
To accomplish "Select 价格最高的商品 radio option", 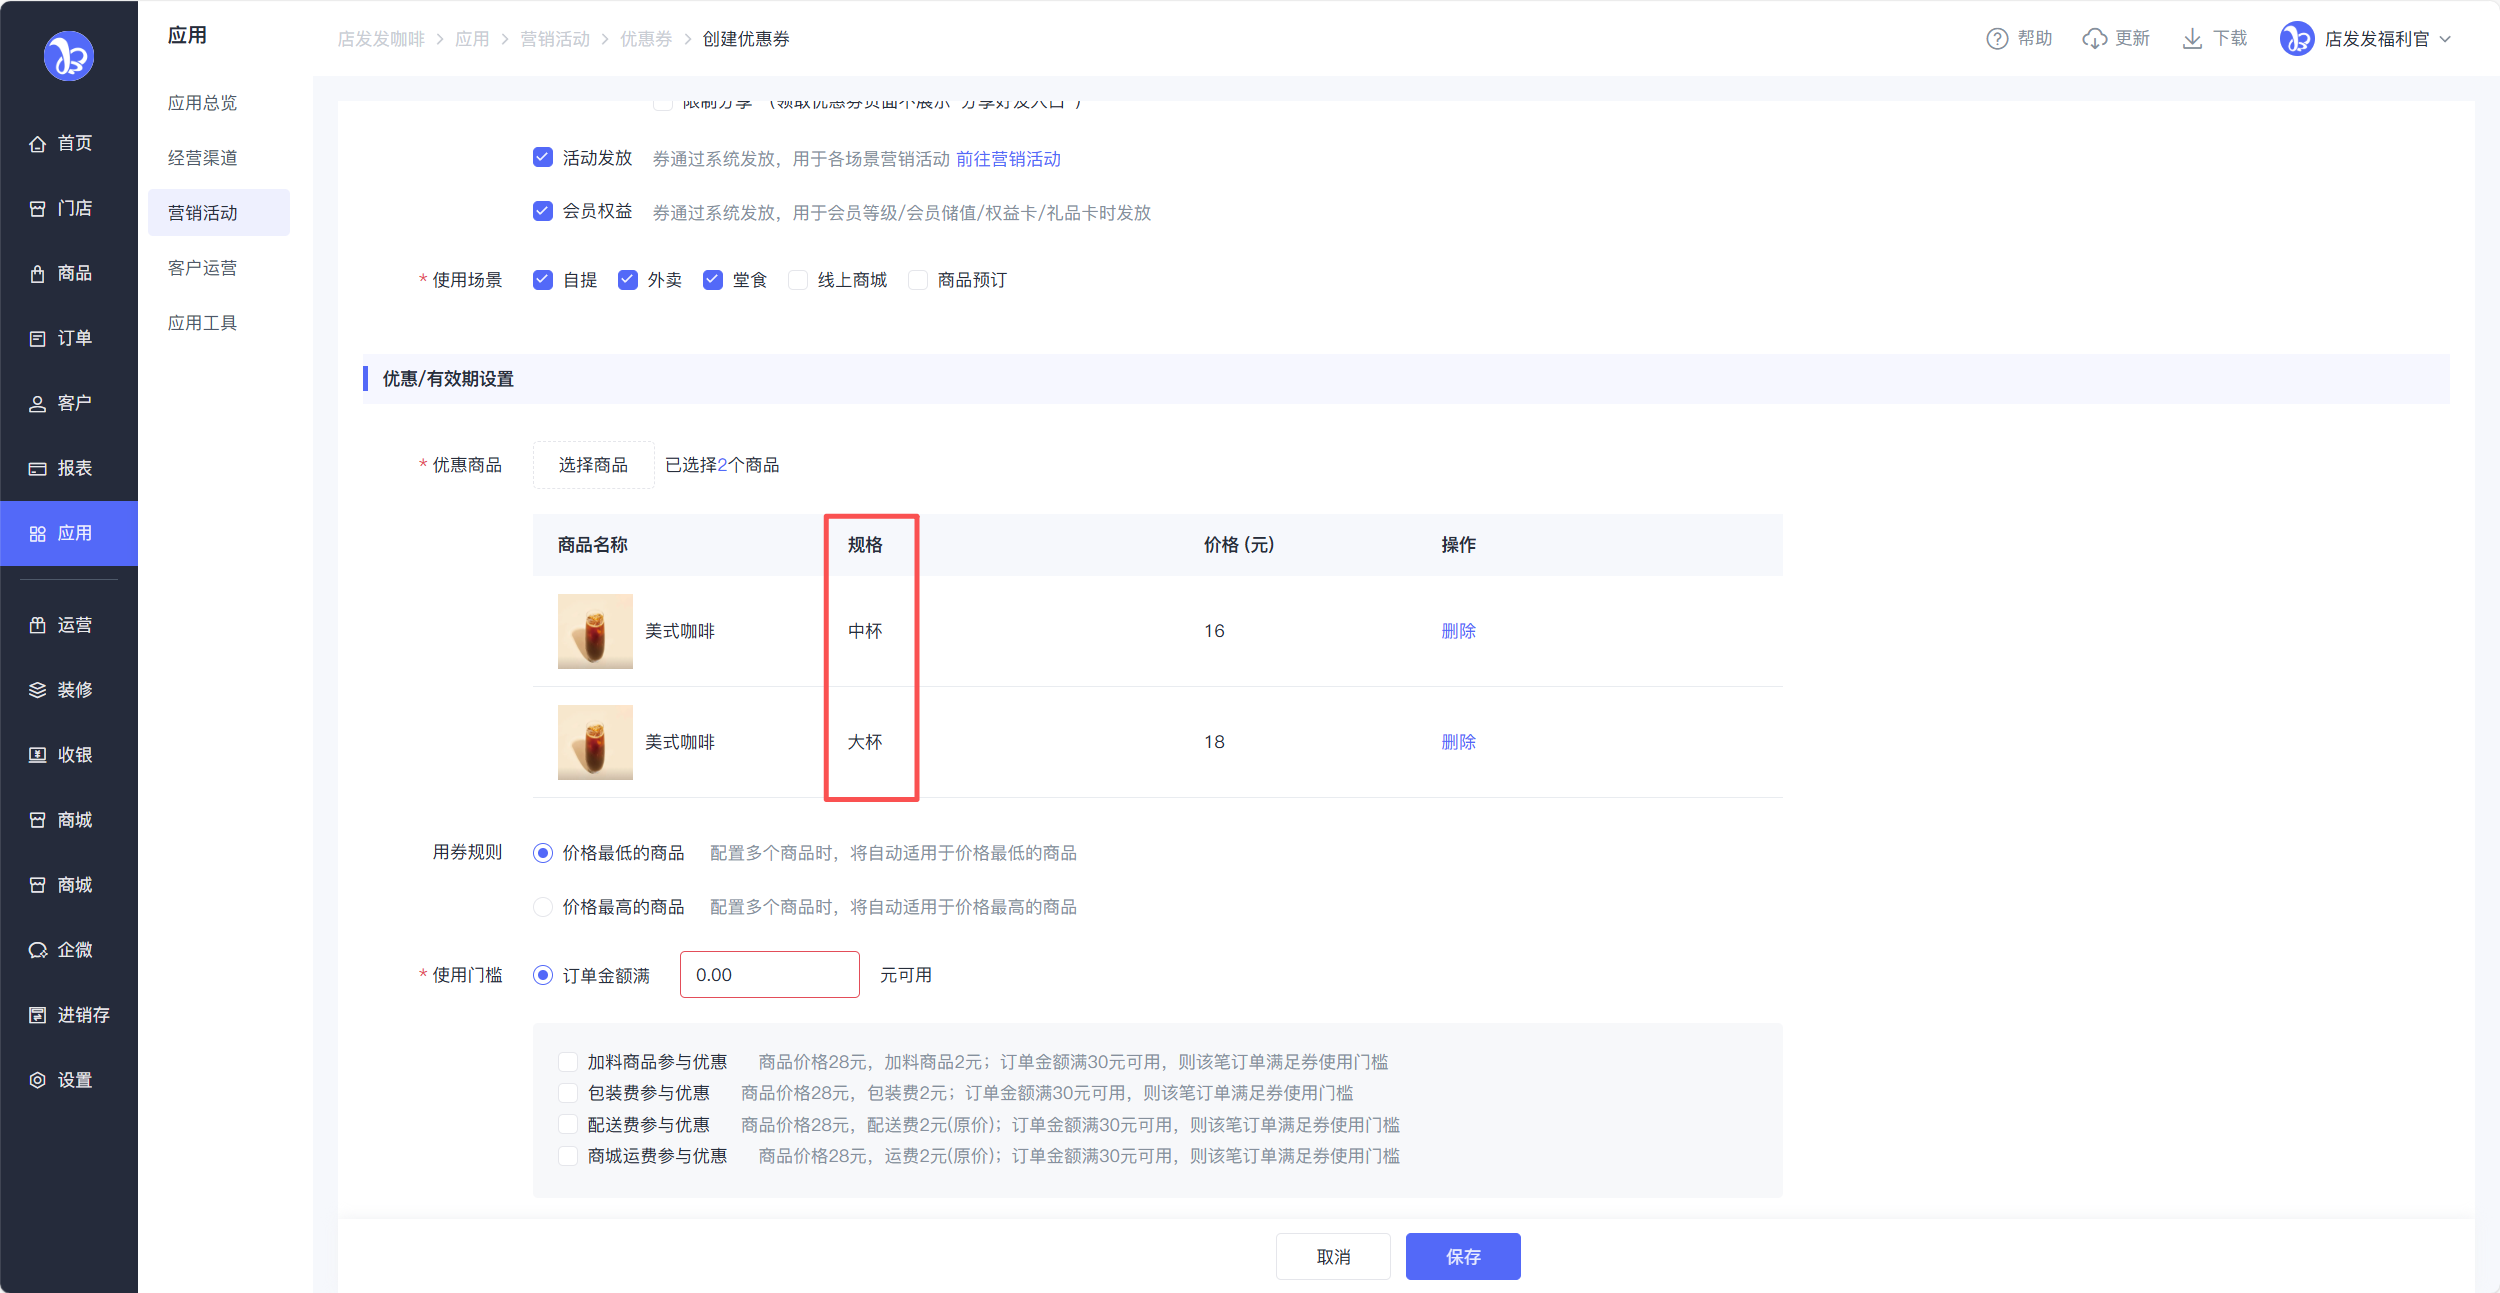I will click(543, 907).
